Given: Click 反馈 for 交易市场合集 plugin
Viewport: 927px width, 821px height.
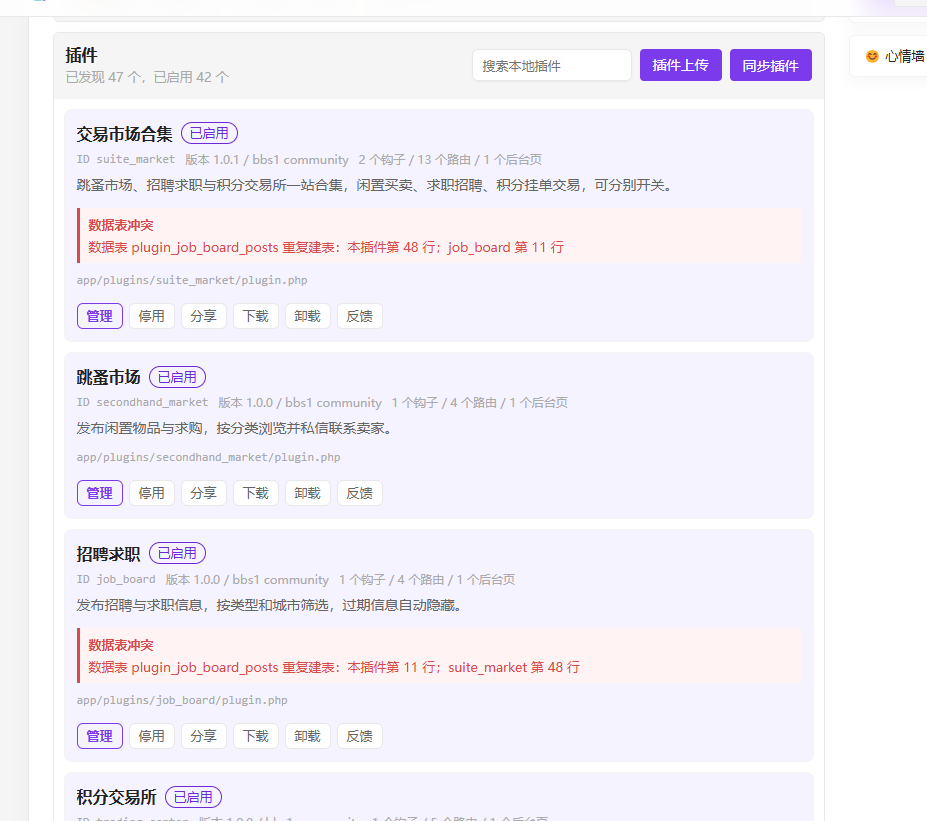Looking at the screenshot, I should click(359, 316).
